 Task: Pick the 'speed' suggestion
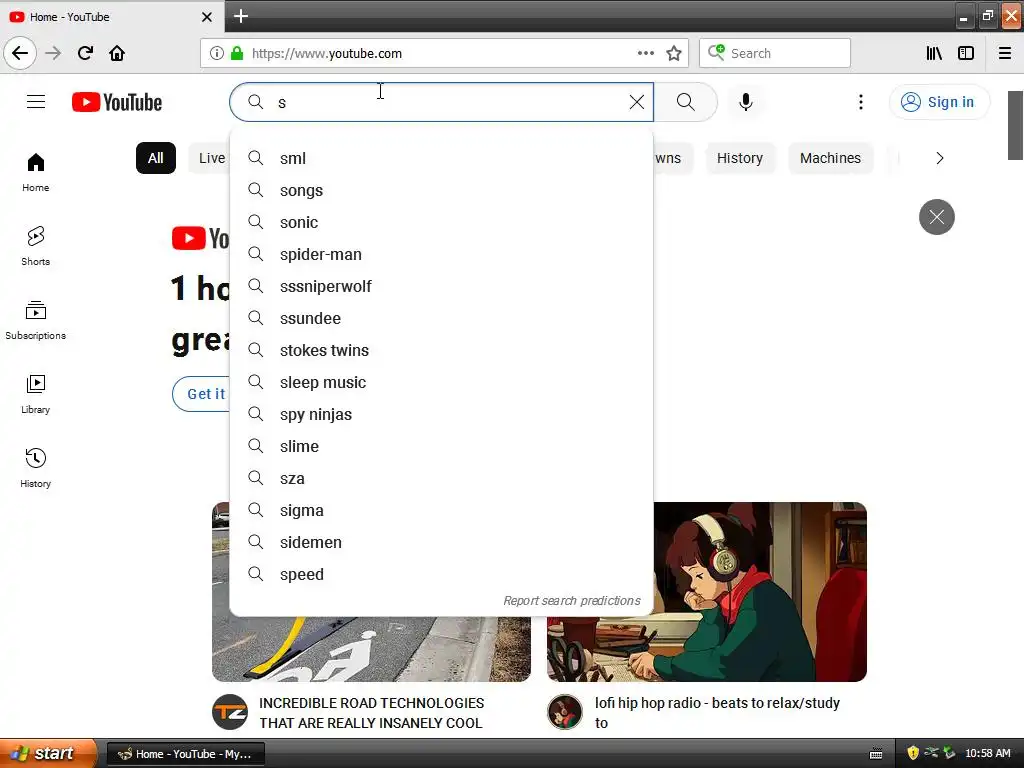pyautogui.click(x=441, y=574)
